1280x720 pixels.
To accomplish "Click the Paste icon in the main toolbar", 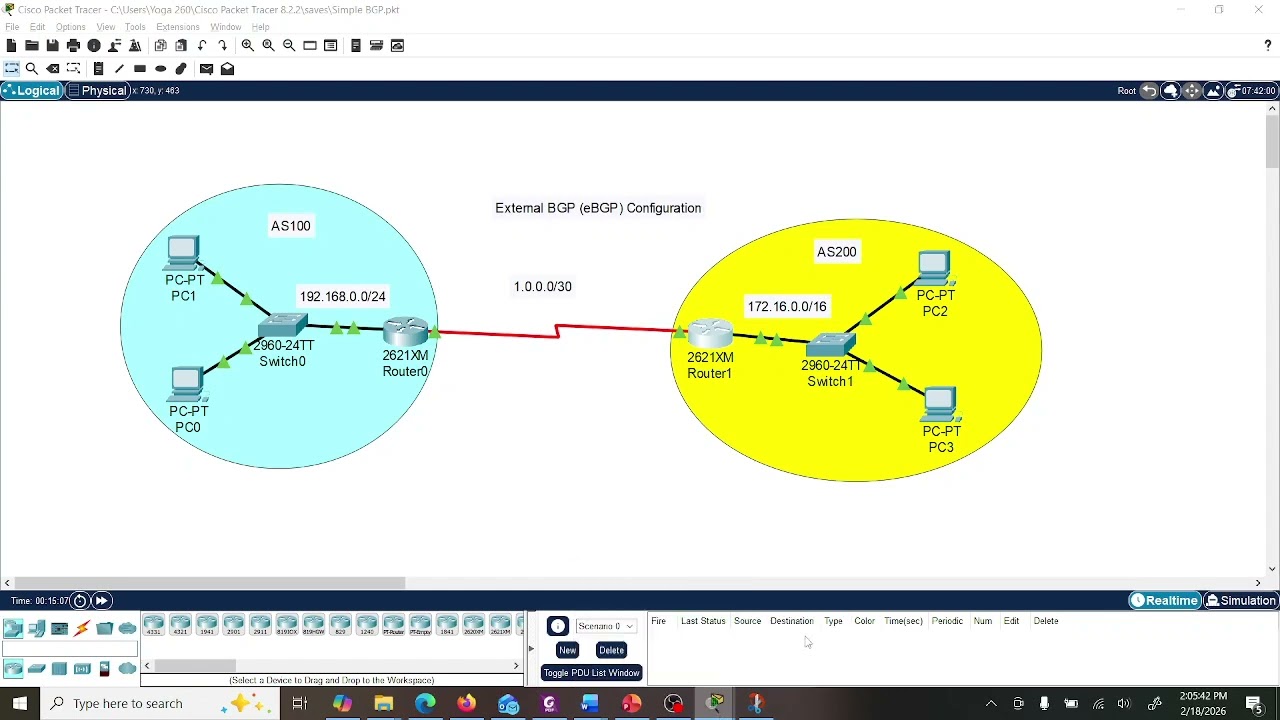I will click(x=181, y=46).
